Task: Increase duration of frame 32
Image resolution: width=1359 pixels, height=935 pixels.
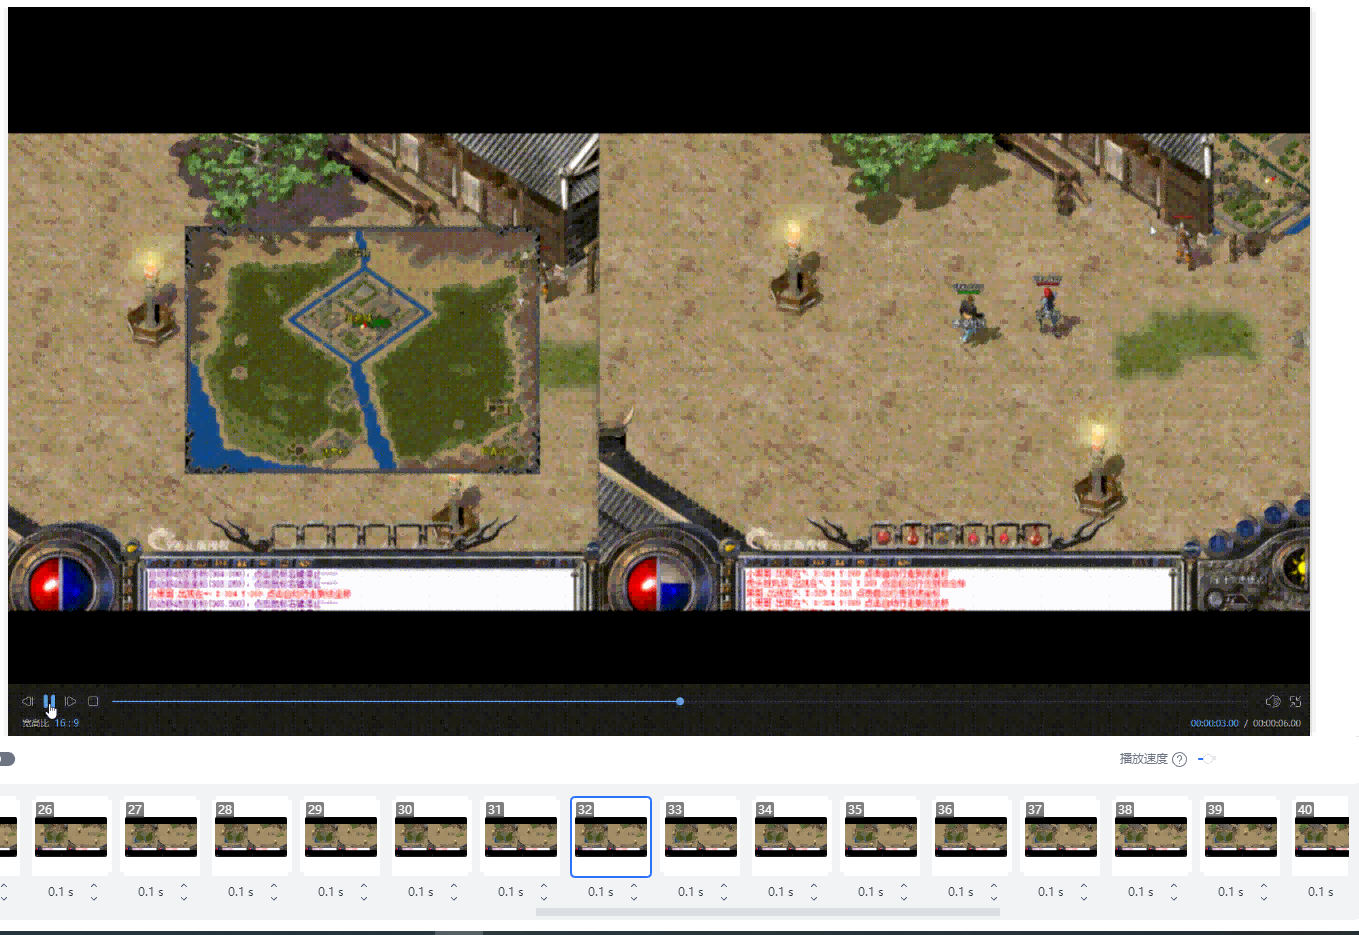Action: coord(634,886)
